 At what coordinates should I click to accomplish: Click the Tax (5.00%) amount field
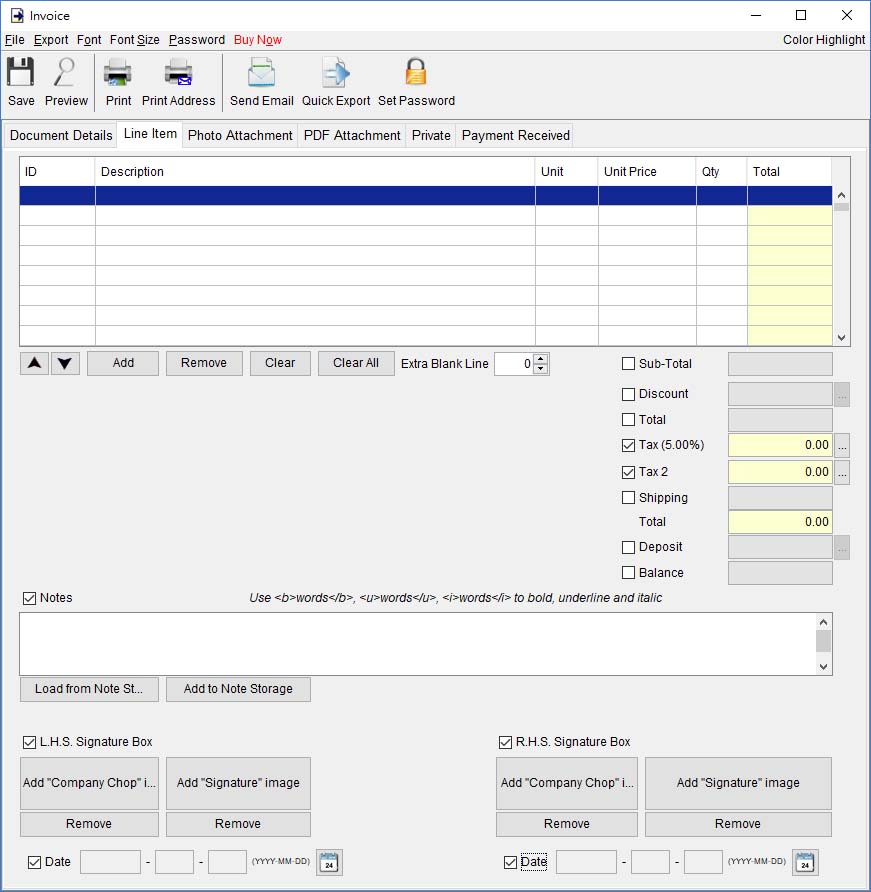click(780, 445)
